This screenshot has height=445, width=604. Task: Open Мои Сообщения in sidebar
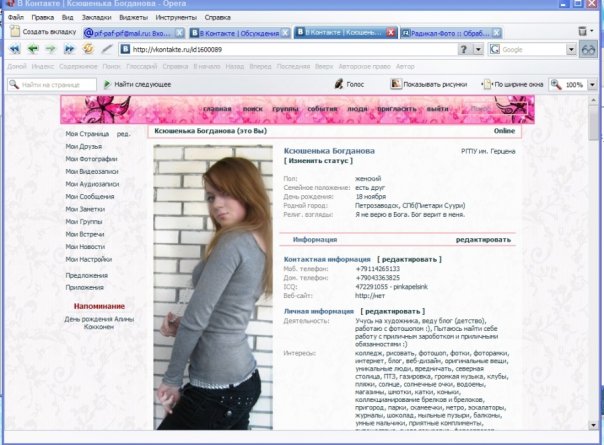90,196
